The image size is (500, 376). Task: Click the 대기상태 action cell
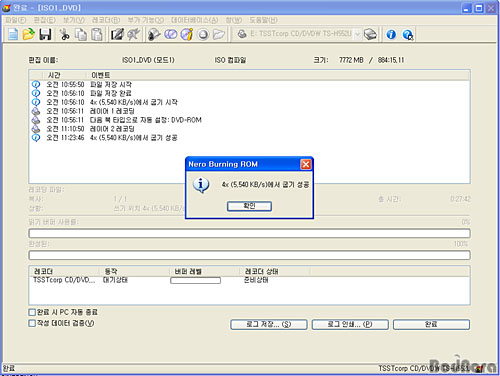pos(115,280)
